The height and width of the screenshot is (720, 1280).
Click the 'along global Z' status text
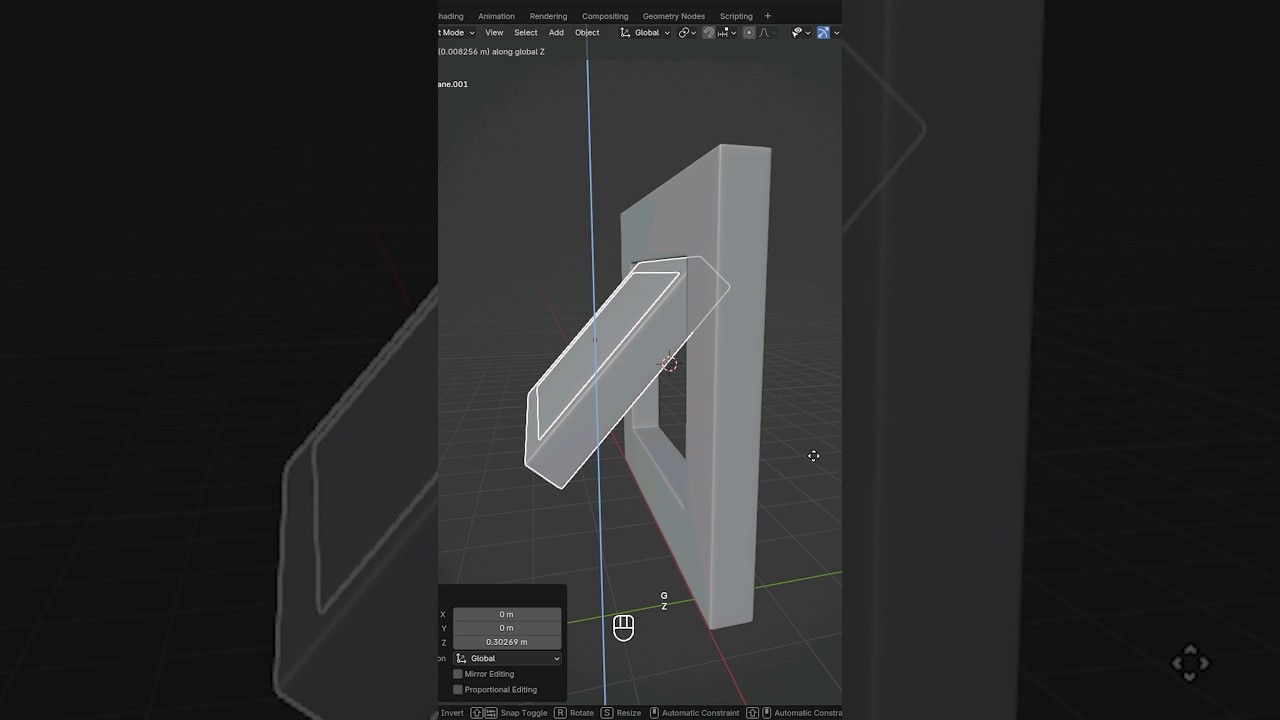518,51
